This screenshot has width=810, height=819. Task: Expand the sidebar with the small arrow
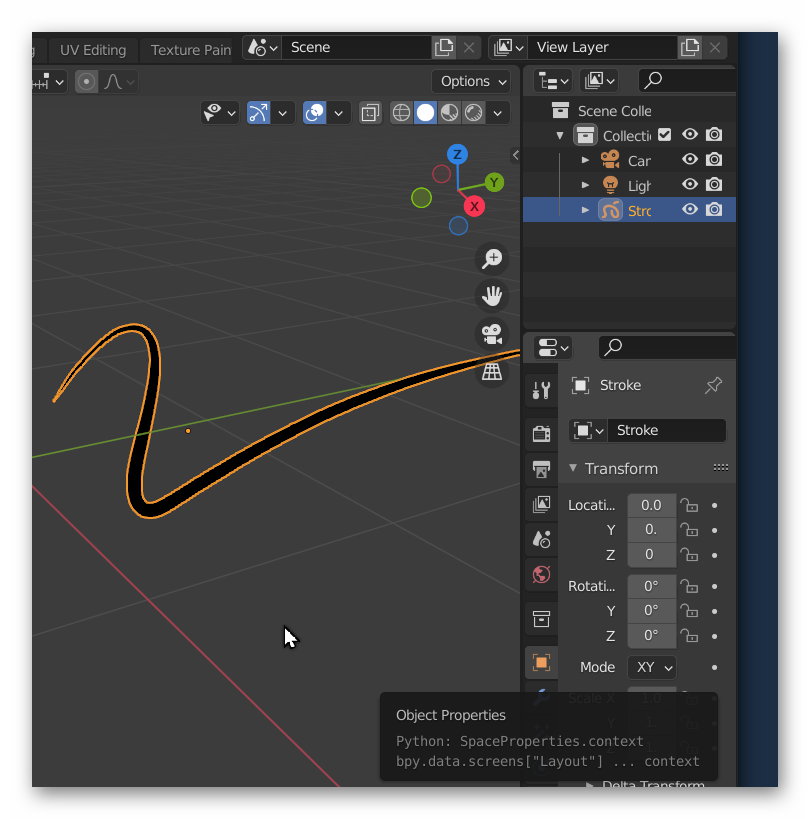pos(515,155)
